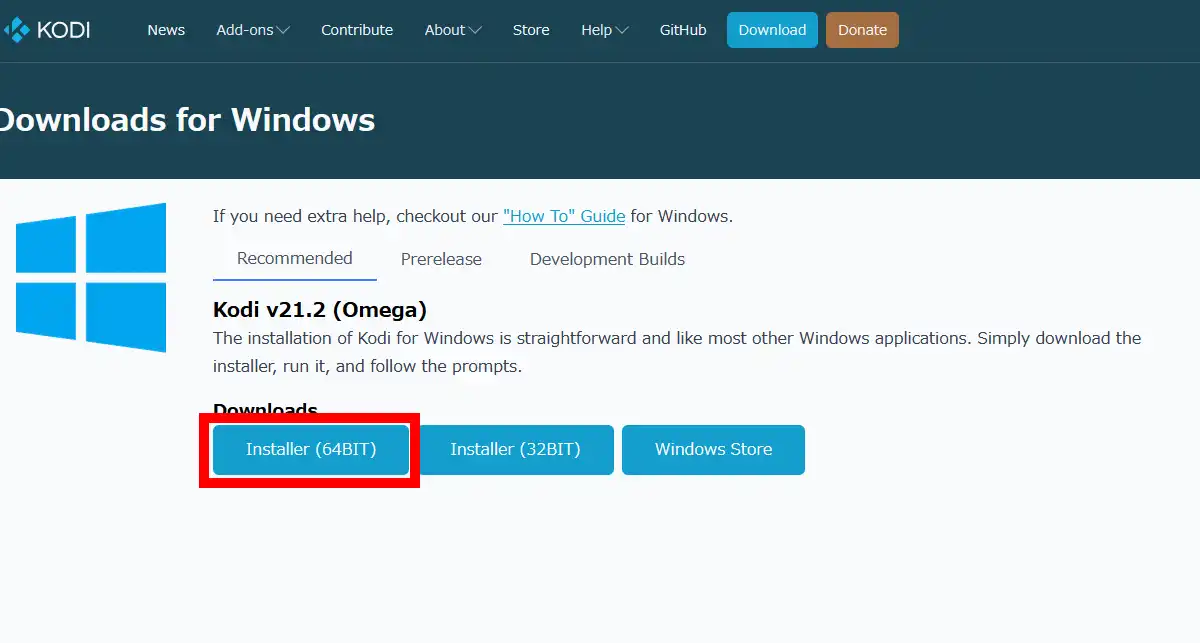Switch to the Development Builds tab
Image resolution: width=1200 pixels, height=643 pixels.
point(607,260)
